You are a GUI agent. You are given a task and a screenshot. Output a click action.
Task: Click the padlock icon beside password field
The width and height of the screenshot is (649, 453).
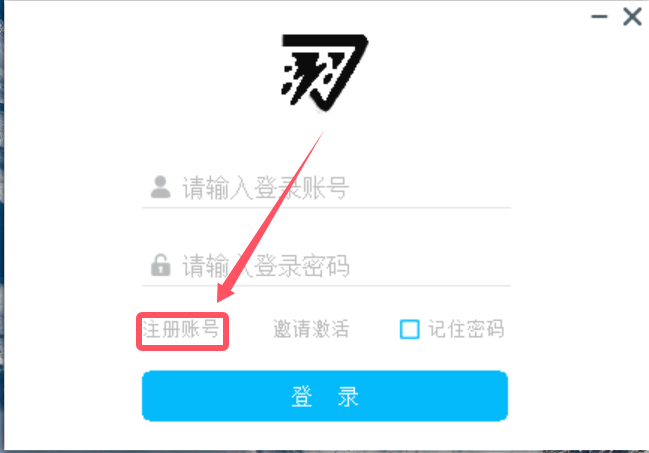pyautogui.click(x=161, y=265)
